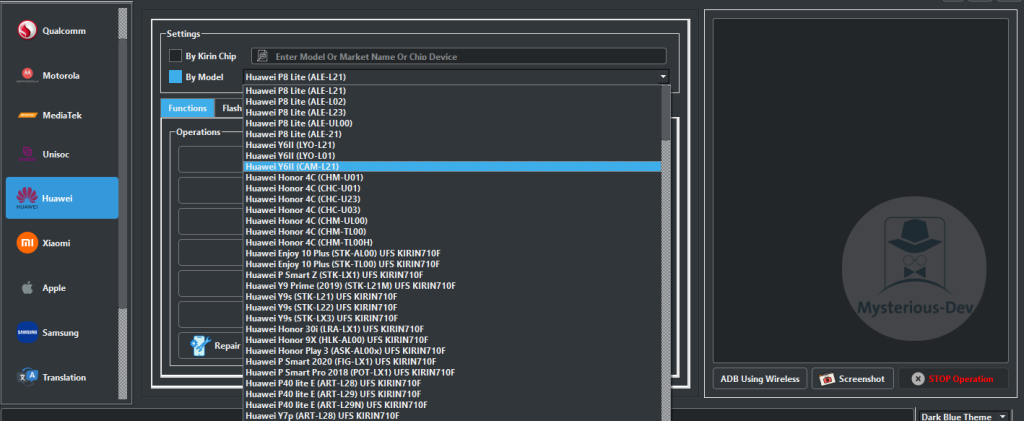
Task: Select Huawei Honor 4C (CHM-TL00)
Action: 451,231
